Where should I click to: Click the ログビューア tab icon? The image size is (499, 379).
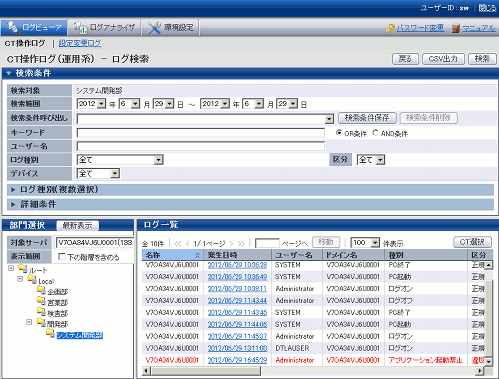click(13, 27)
